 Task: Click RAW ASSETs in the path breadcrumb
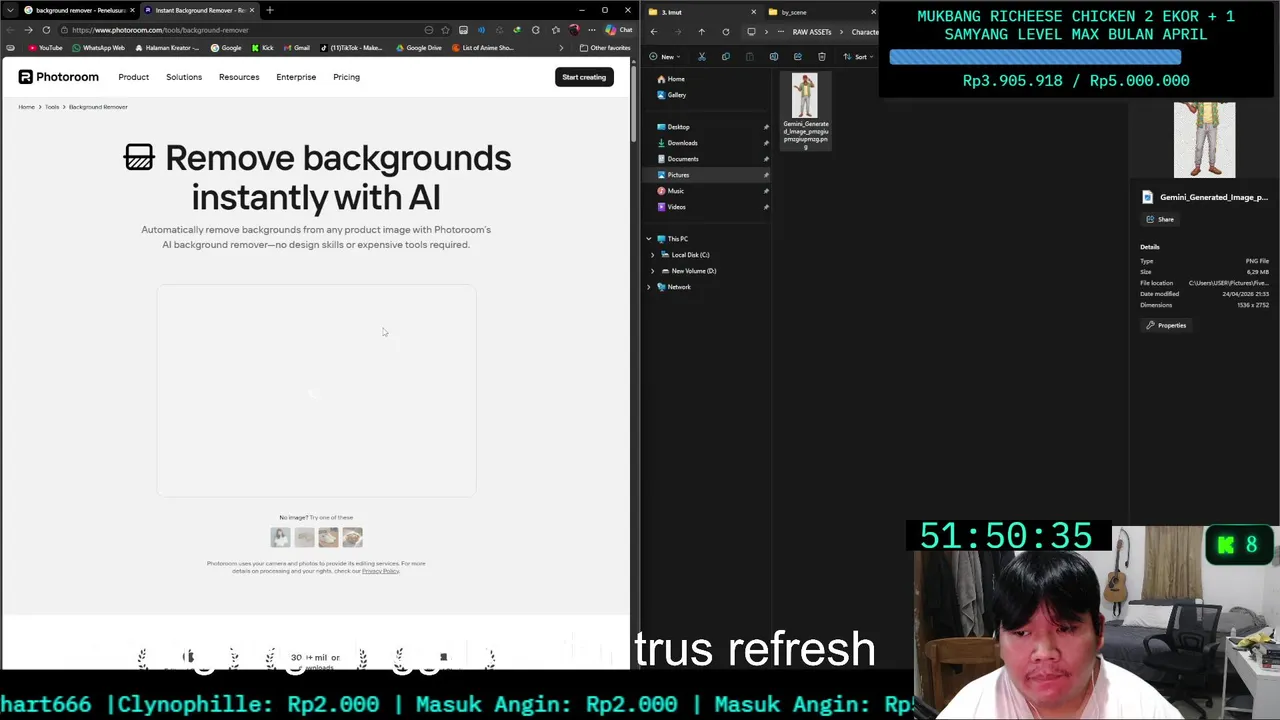click(x=812, y=32)
